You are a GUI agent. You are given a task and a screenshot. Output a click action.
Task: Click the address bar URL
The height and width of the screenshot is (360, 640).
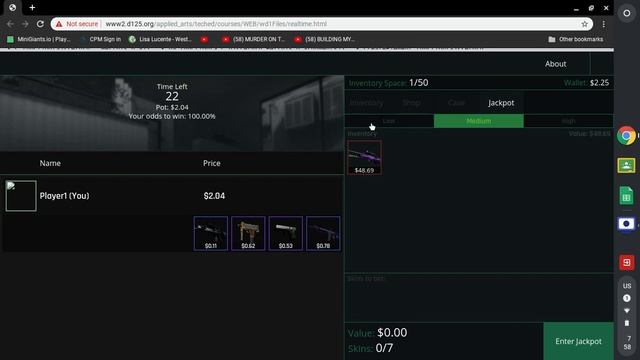216,24
